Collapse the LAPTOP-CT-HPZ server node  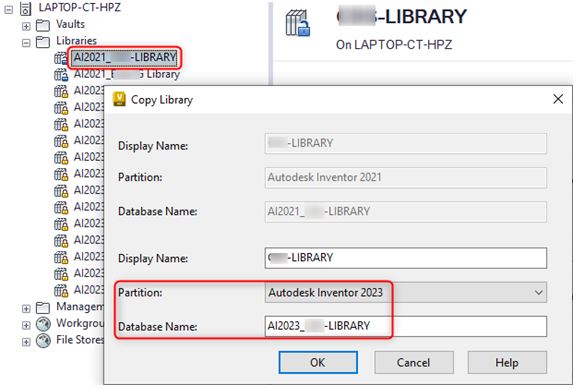point(8,10)
